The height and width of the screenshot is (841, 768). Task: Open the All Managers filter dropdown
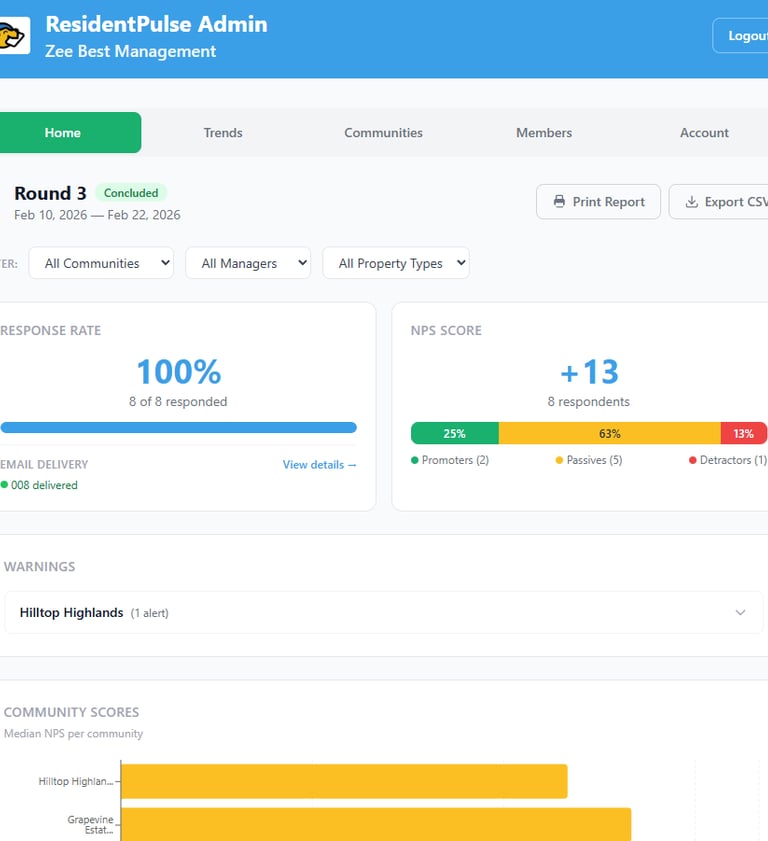tap(248, 263)
